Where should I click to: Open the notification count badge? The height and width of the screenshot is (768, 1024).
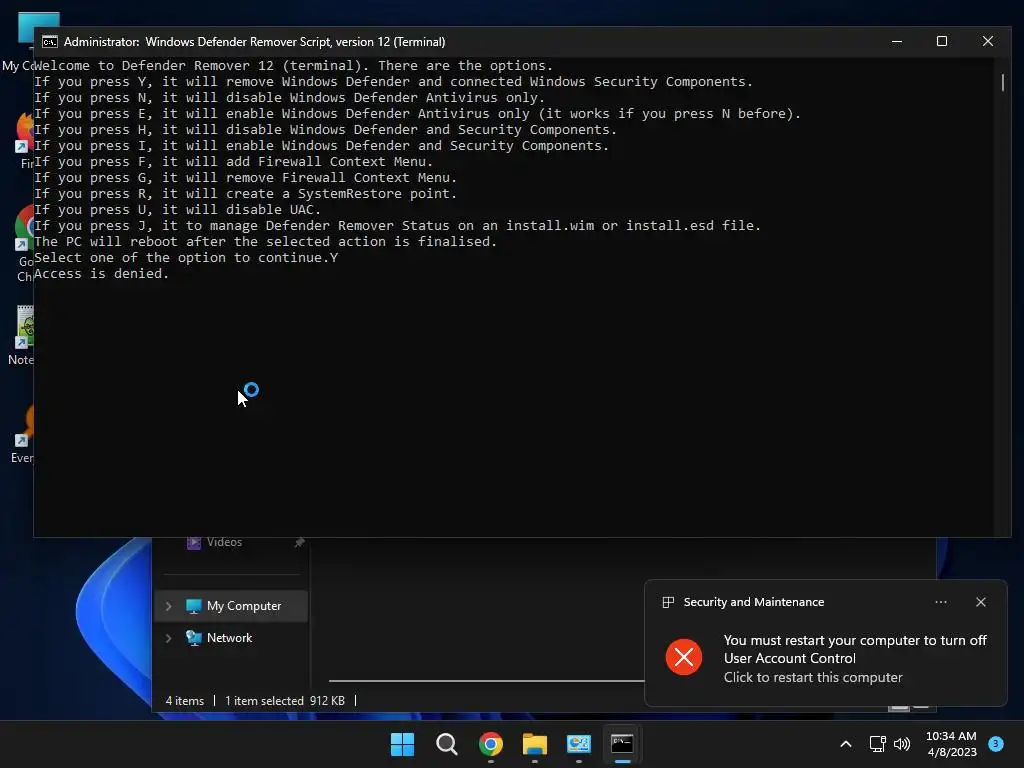pyautogui.click(x=996, y=744)
